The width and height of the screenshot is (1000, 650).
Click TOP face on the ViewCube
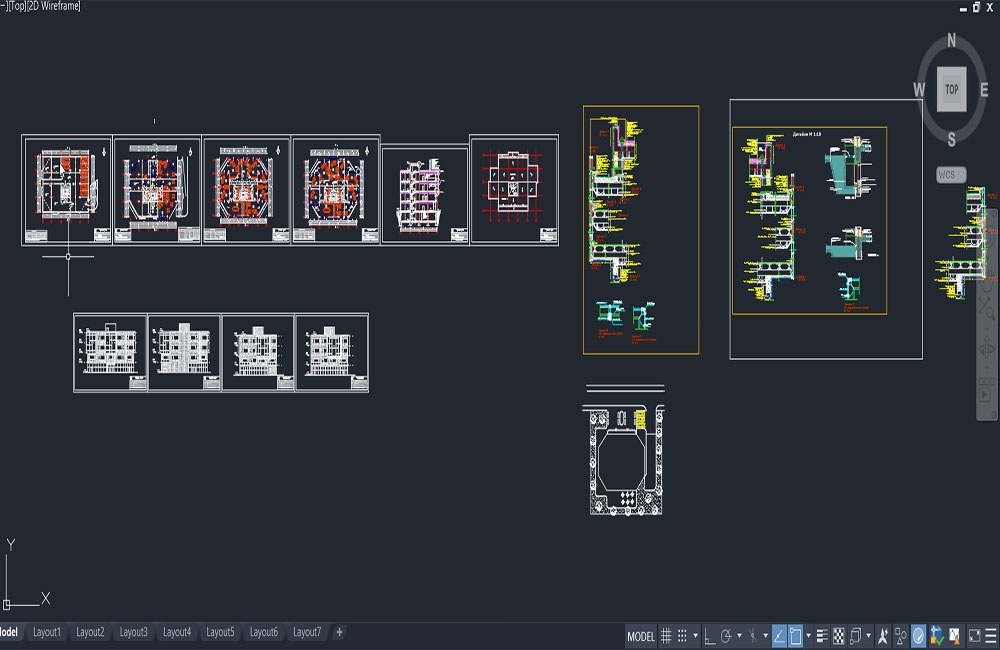click(952, 89)
